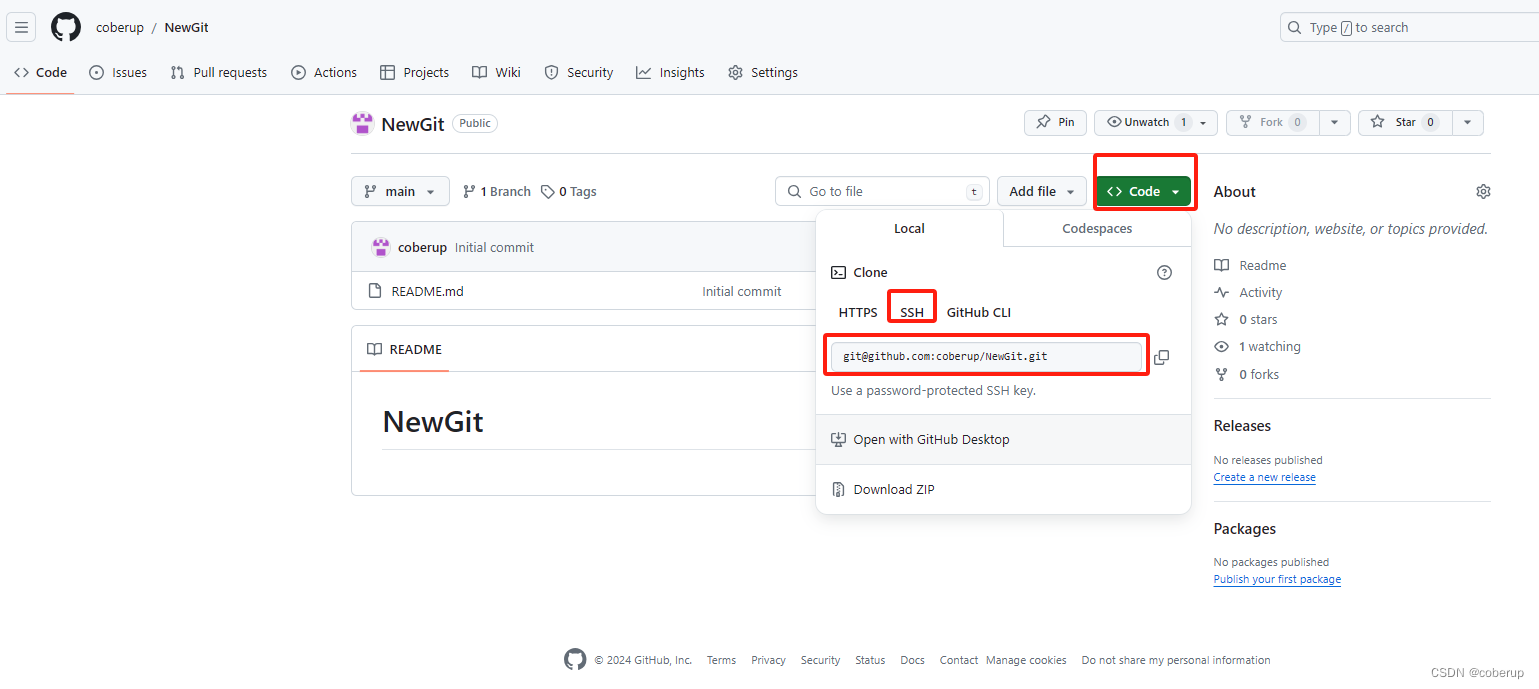Viewport: 1539px width, 689px height.
Task: Switch to the Codespaces tab
Action: click(x=1097, y=228)
